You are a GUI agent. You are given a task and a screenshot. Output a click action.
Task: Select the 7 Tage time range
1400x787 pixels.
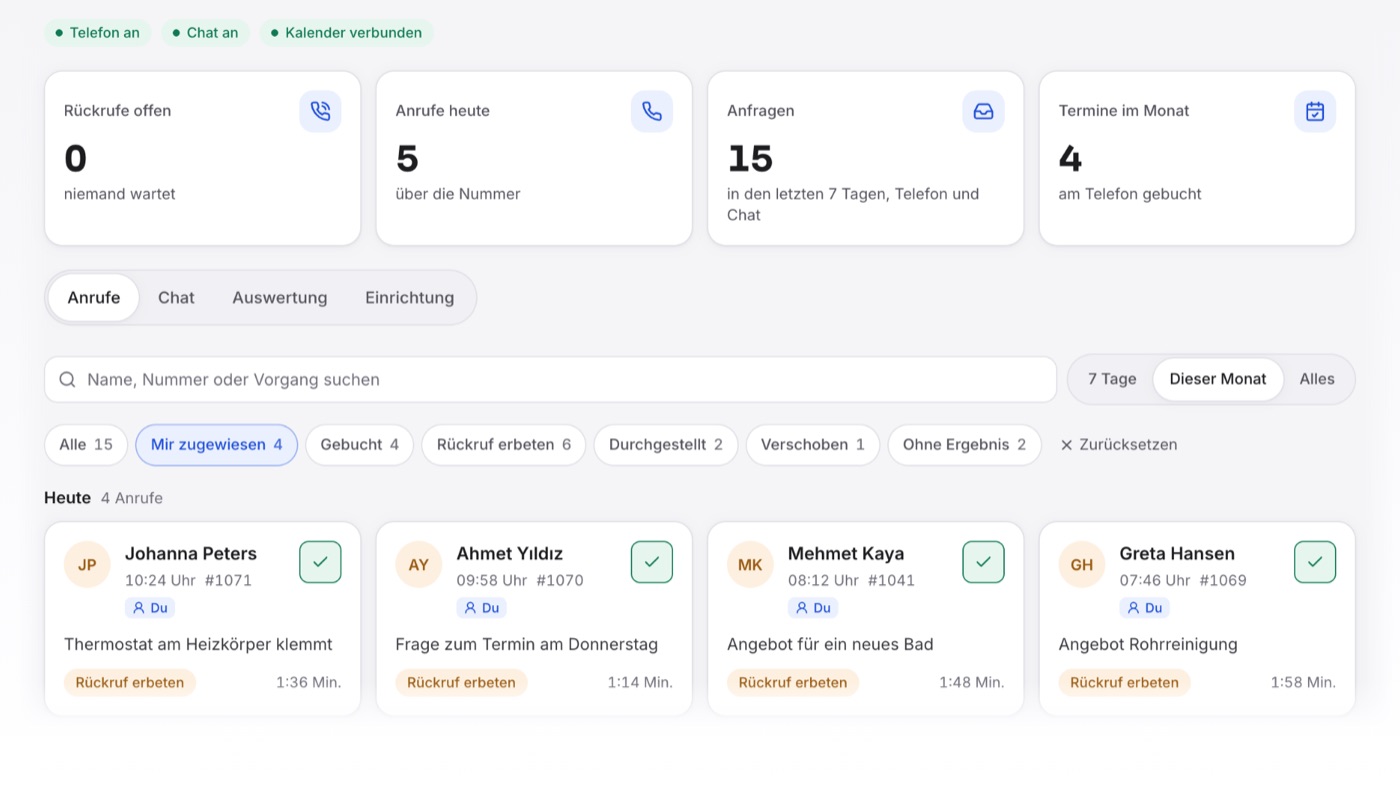[x=1112, y=380]
